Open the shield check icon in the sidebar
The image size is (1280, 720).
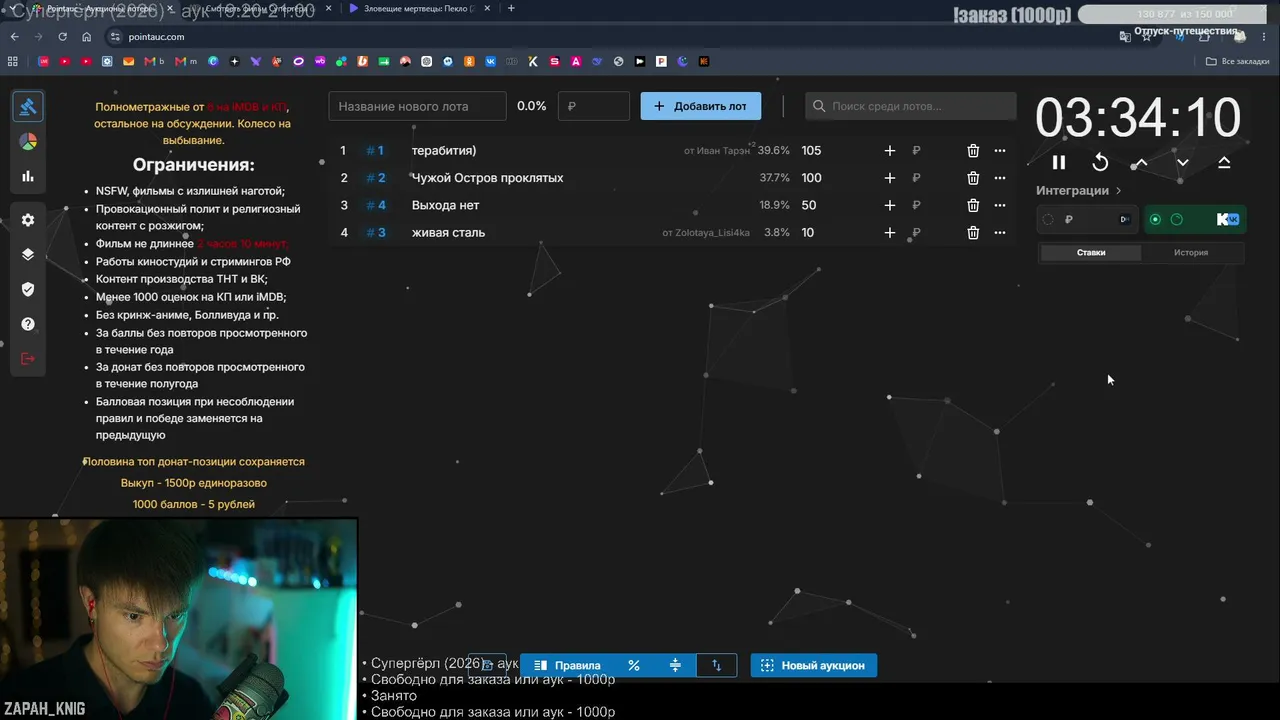(28, 289)
